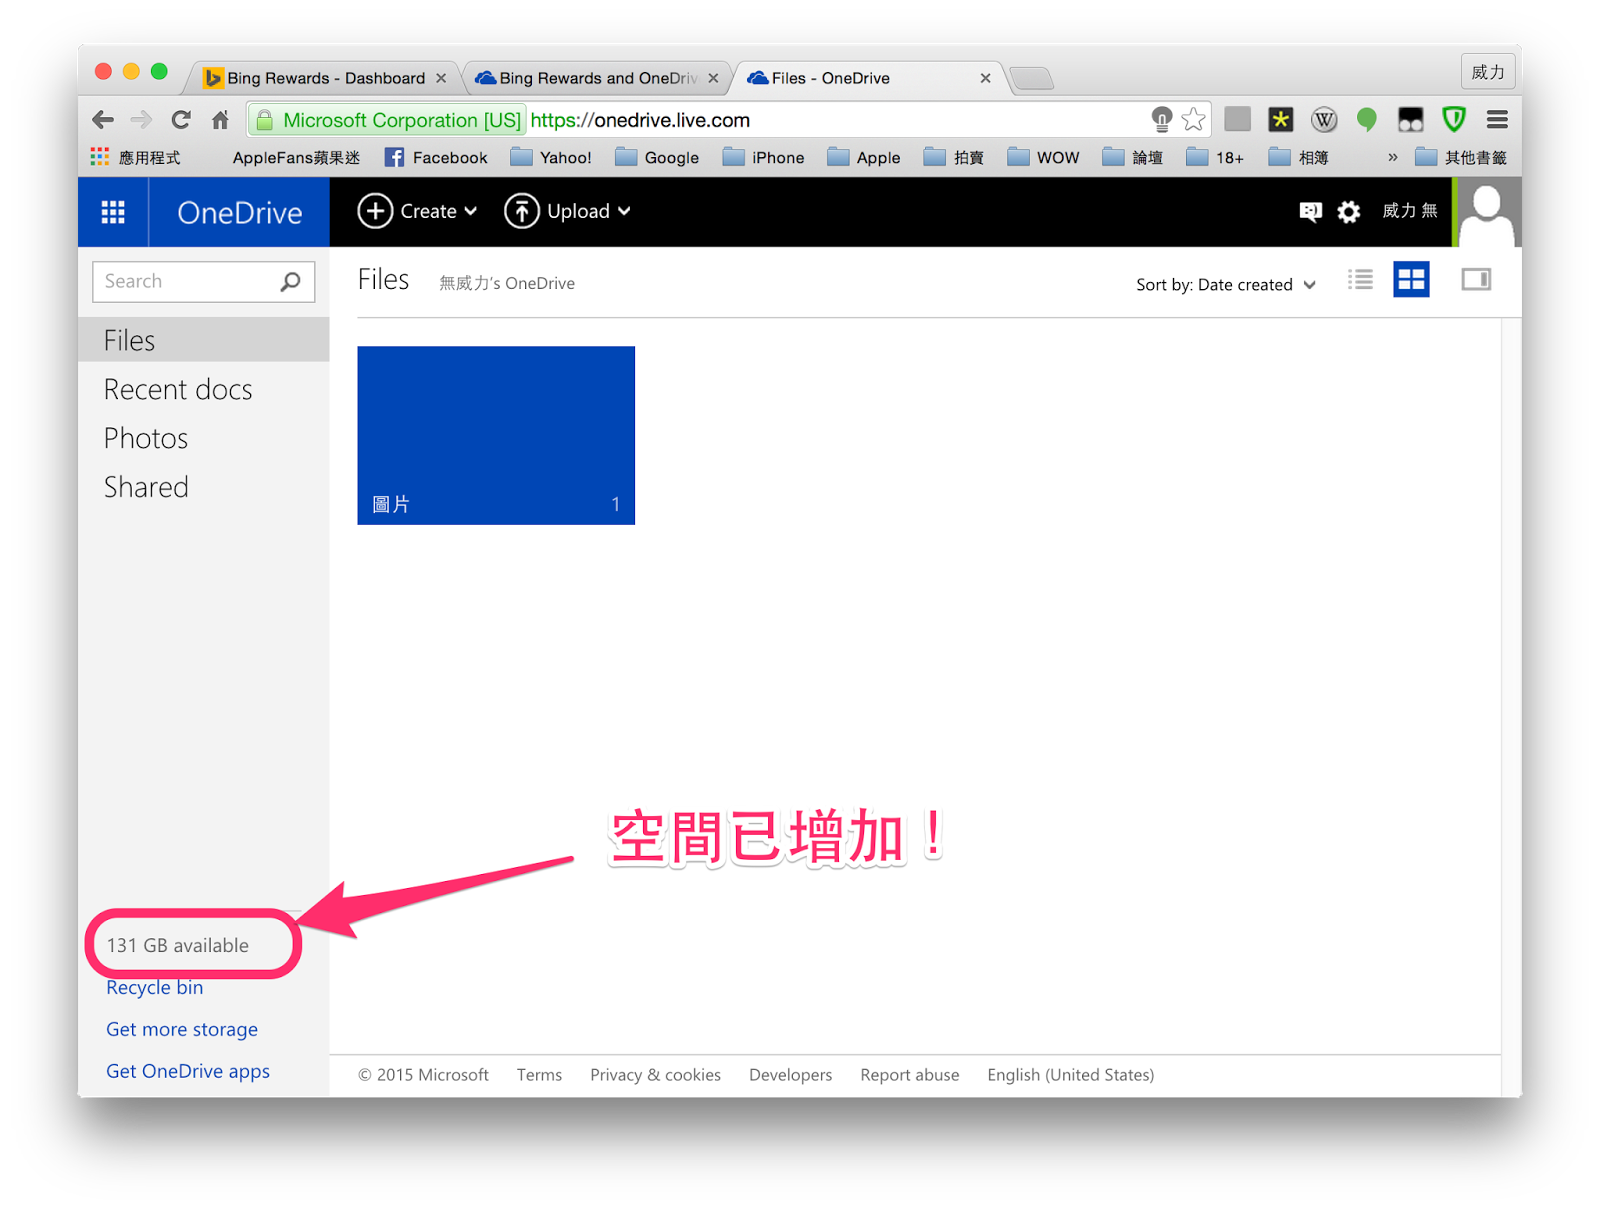1600x1209 pixels.
Task: Click the browser forward arrow
Action: [141, 120]
